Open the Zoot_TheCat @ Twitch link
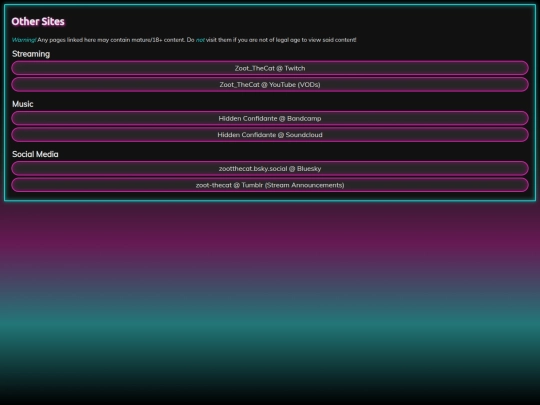540x405 pixels. point(270,68)
